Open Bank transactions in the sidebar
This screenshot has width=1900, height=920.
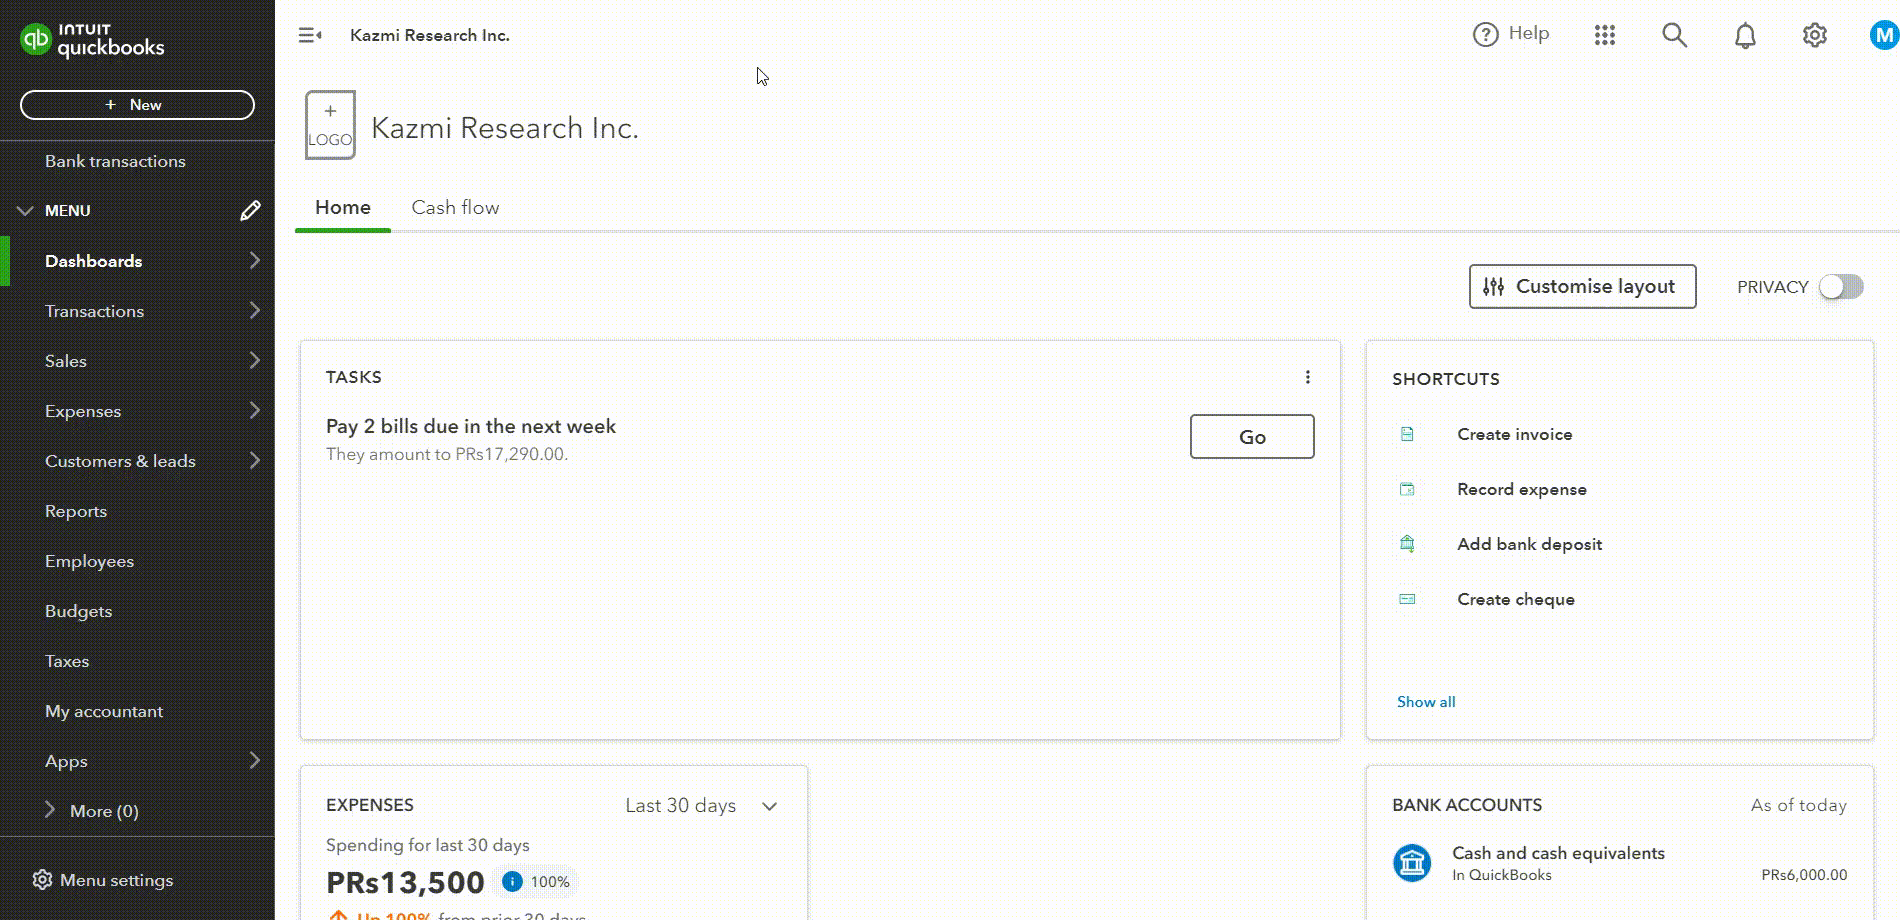[x=115, y=161]
